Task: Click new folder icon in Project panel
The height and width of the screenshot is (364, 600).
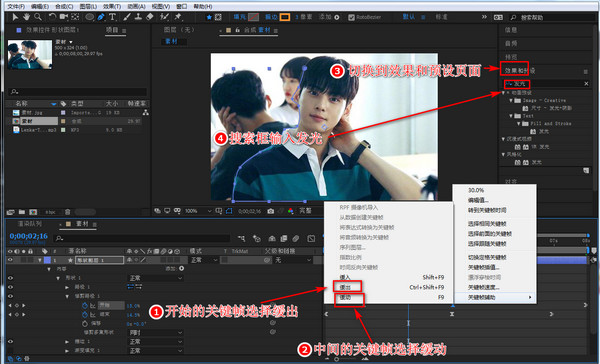Action: tap(22, 212)
